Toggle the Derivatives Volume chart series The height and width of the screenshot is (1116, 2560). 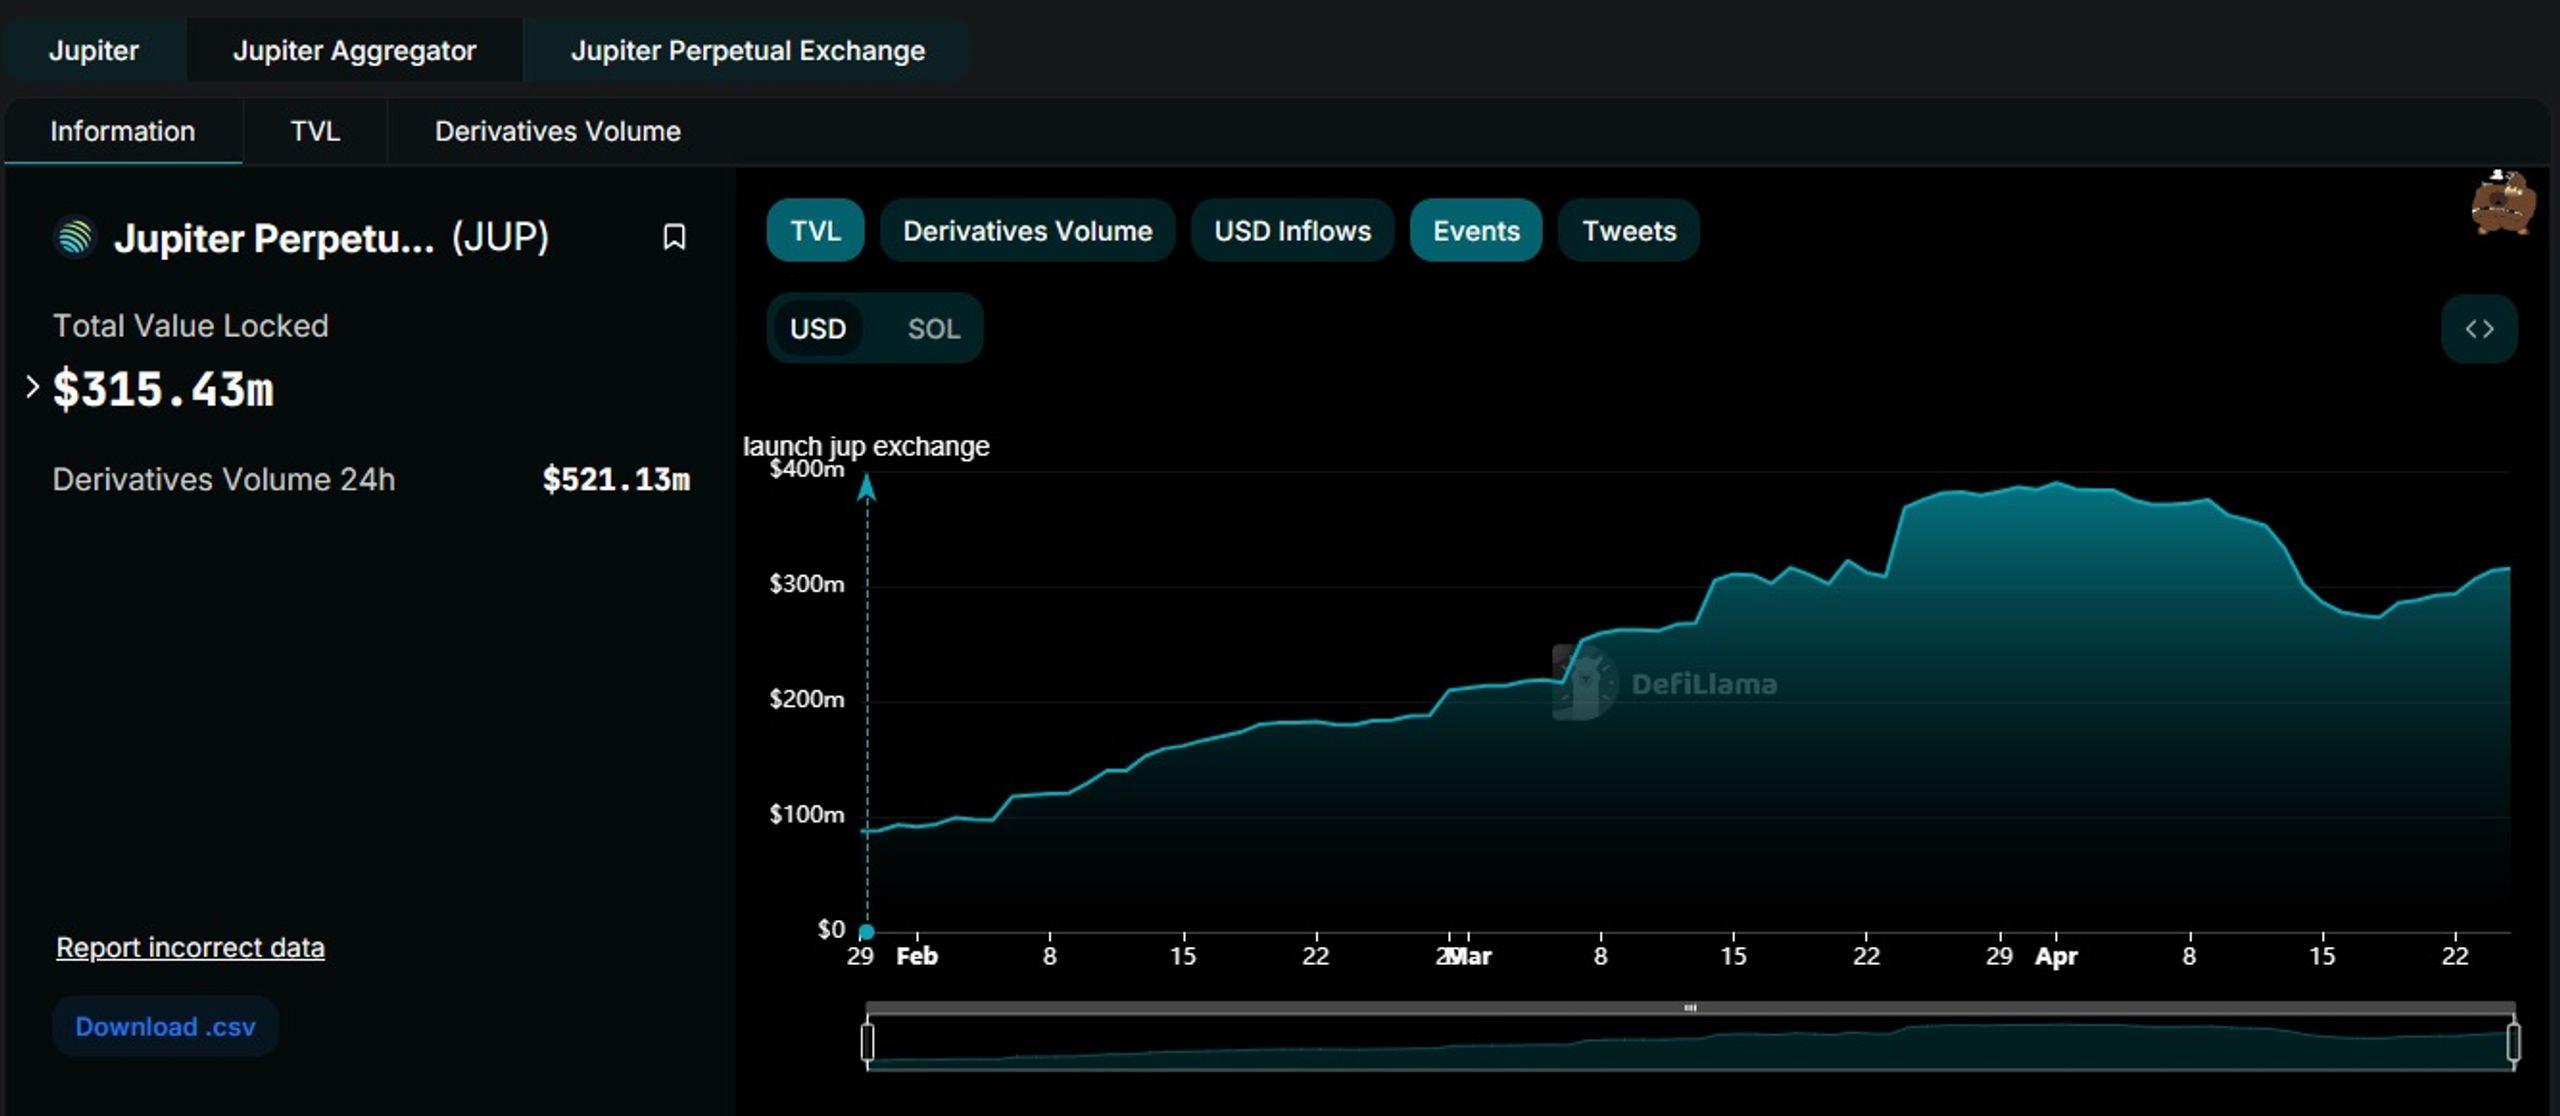click(x=1027, y=231)
